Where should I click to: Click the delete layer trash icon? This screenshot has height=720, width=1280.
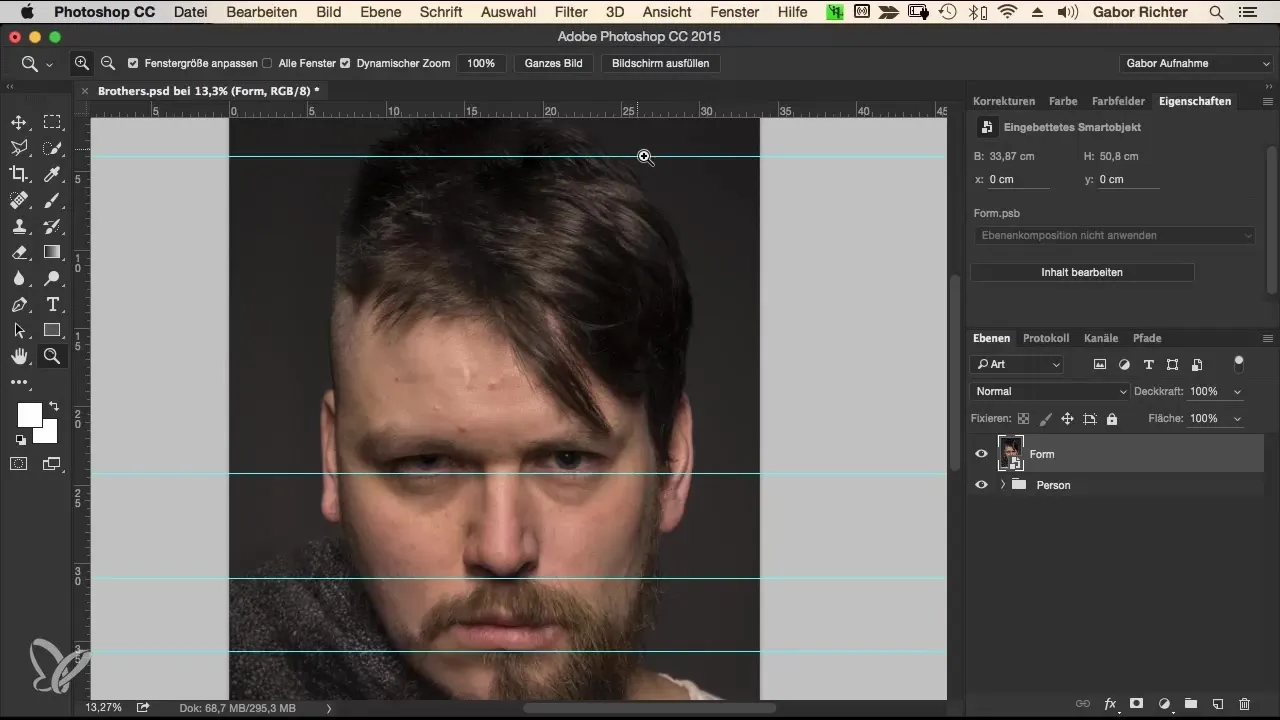click(1244, 704)
